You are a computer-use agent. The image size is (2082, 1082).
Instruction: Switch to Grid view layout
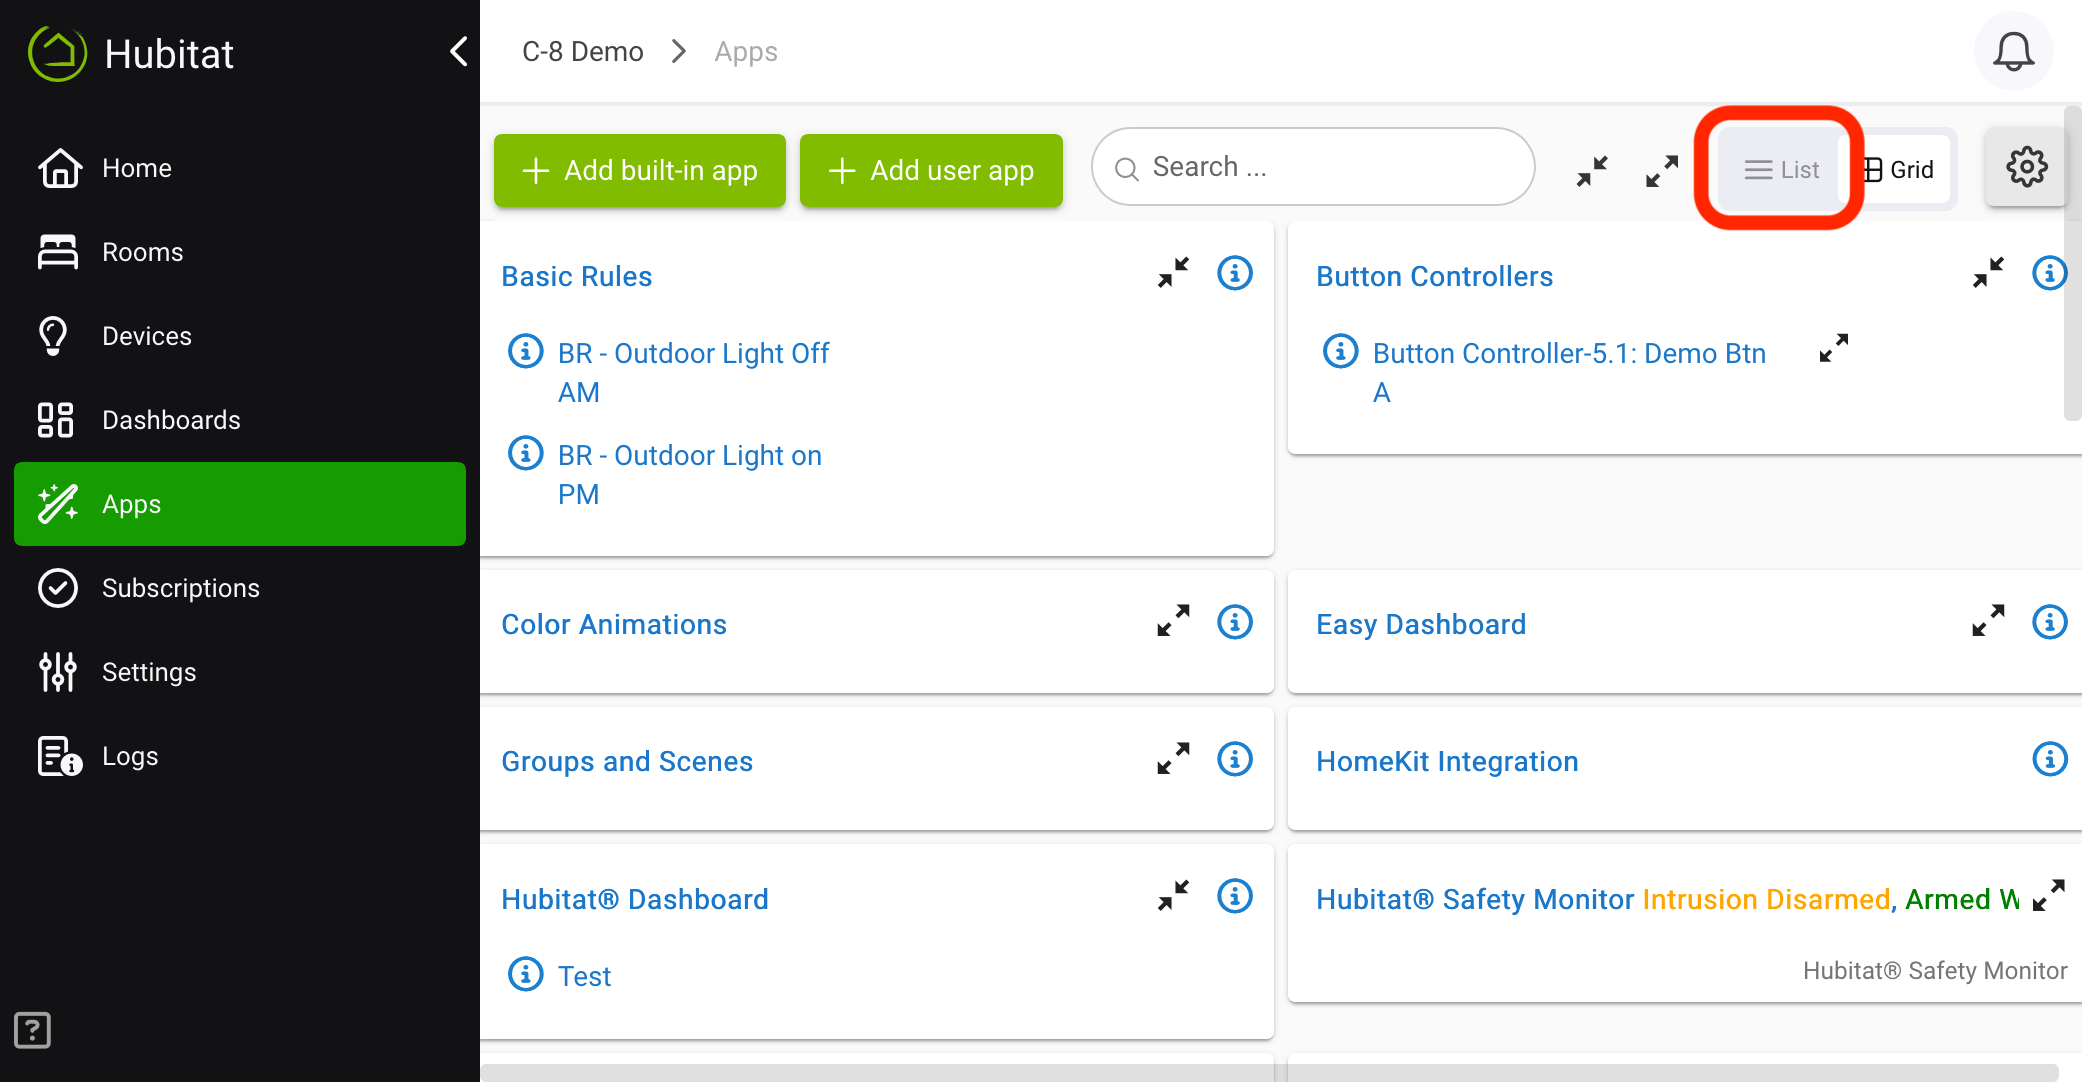pyautogui.click(x=1904, y=169)
